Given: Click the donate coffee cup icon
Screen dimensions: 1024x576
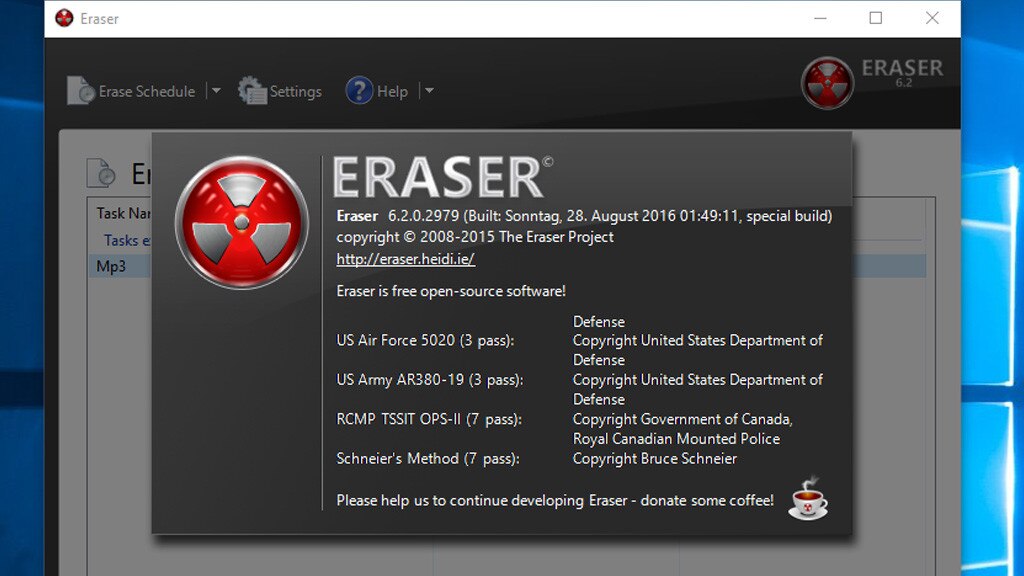Looking at the screenshot, I should [808, 497].
